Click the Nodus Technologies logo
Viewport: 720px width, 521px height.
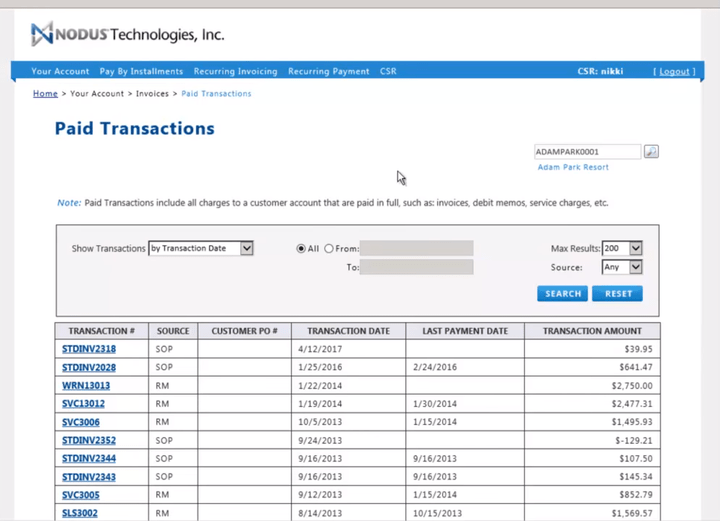tap(127, 35)
